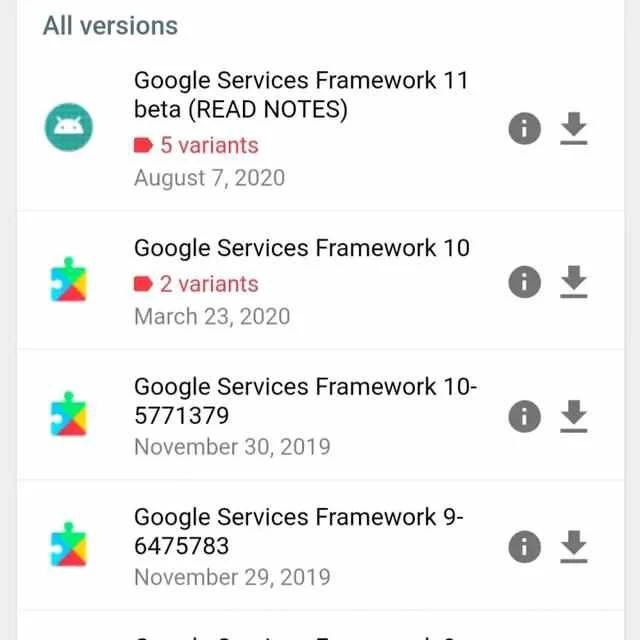Show info for Google Services Framework 10

[x=524, y=282]
